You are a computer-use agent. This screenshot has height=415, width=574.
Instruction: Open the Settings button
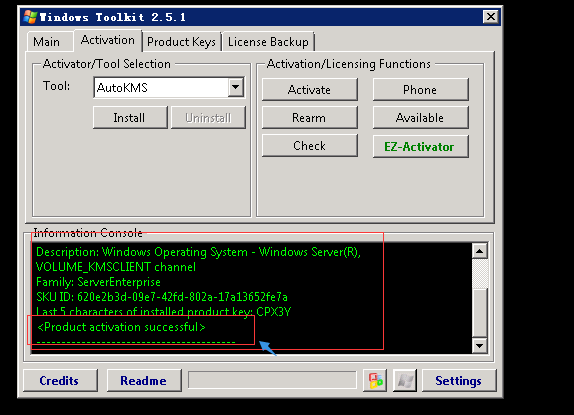(x=459, y=381)
